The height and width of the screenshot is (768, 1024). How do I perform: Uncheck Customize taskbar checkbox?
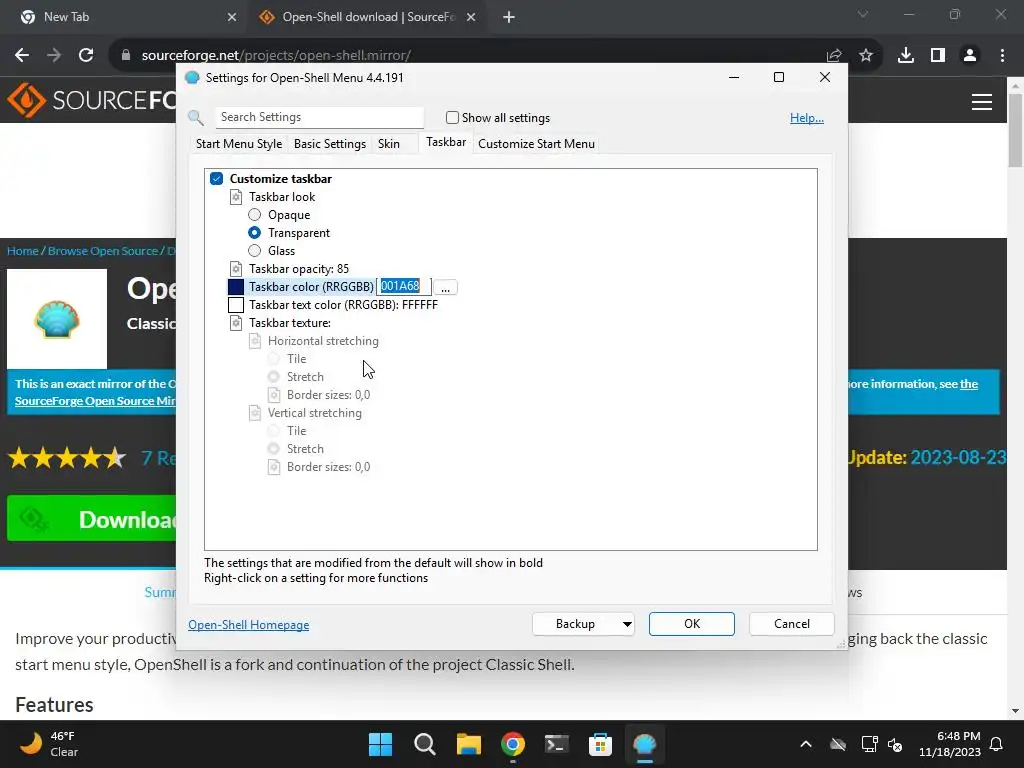click(x=217, y=179)
